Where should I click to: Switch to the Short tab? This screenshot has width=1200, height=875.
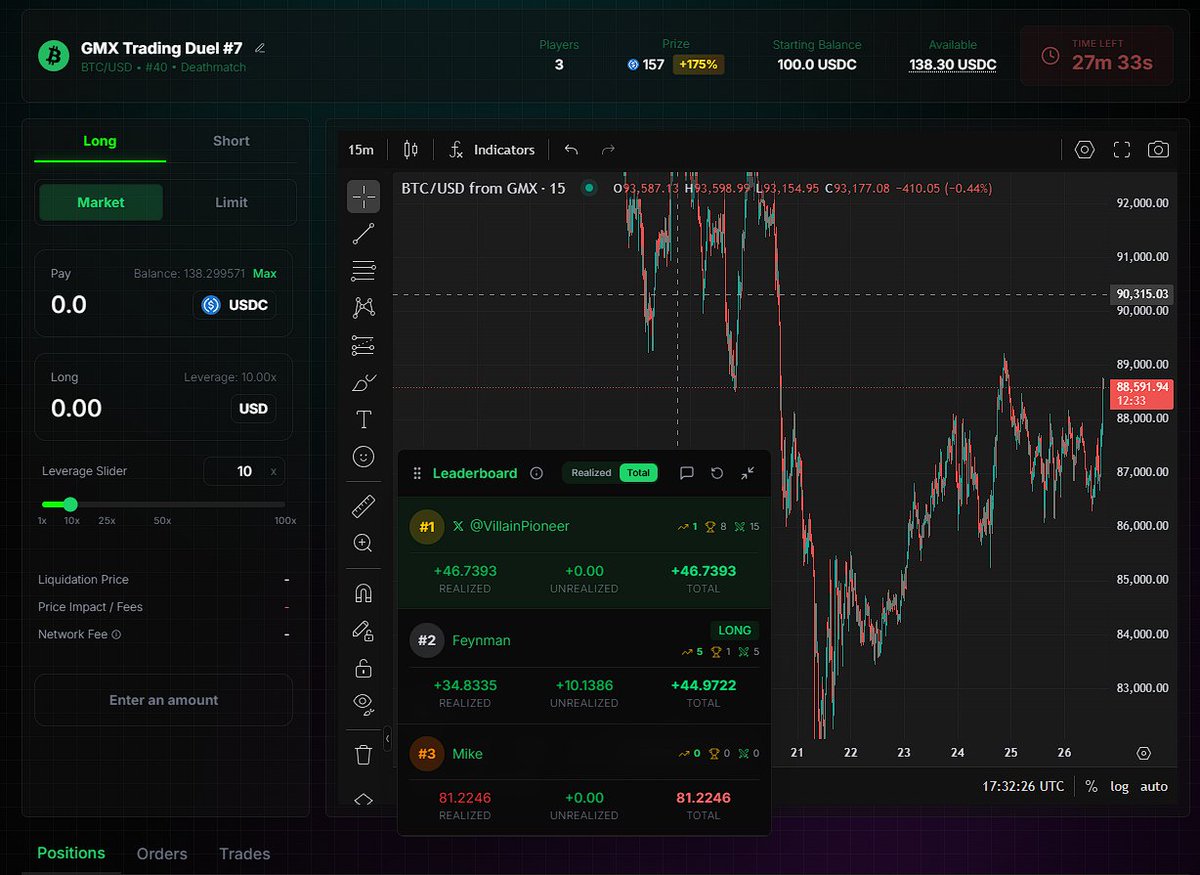[x=231, y=141]
